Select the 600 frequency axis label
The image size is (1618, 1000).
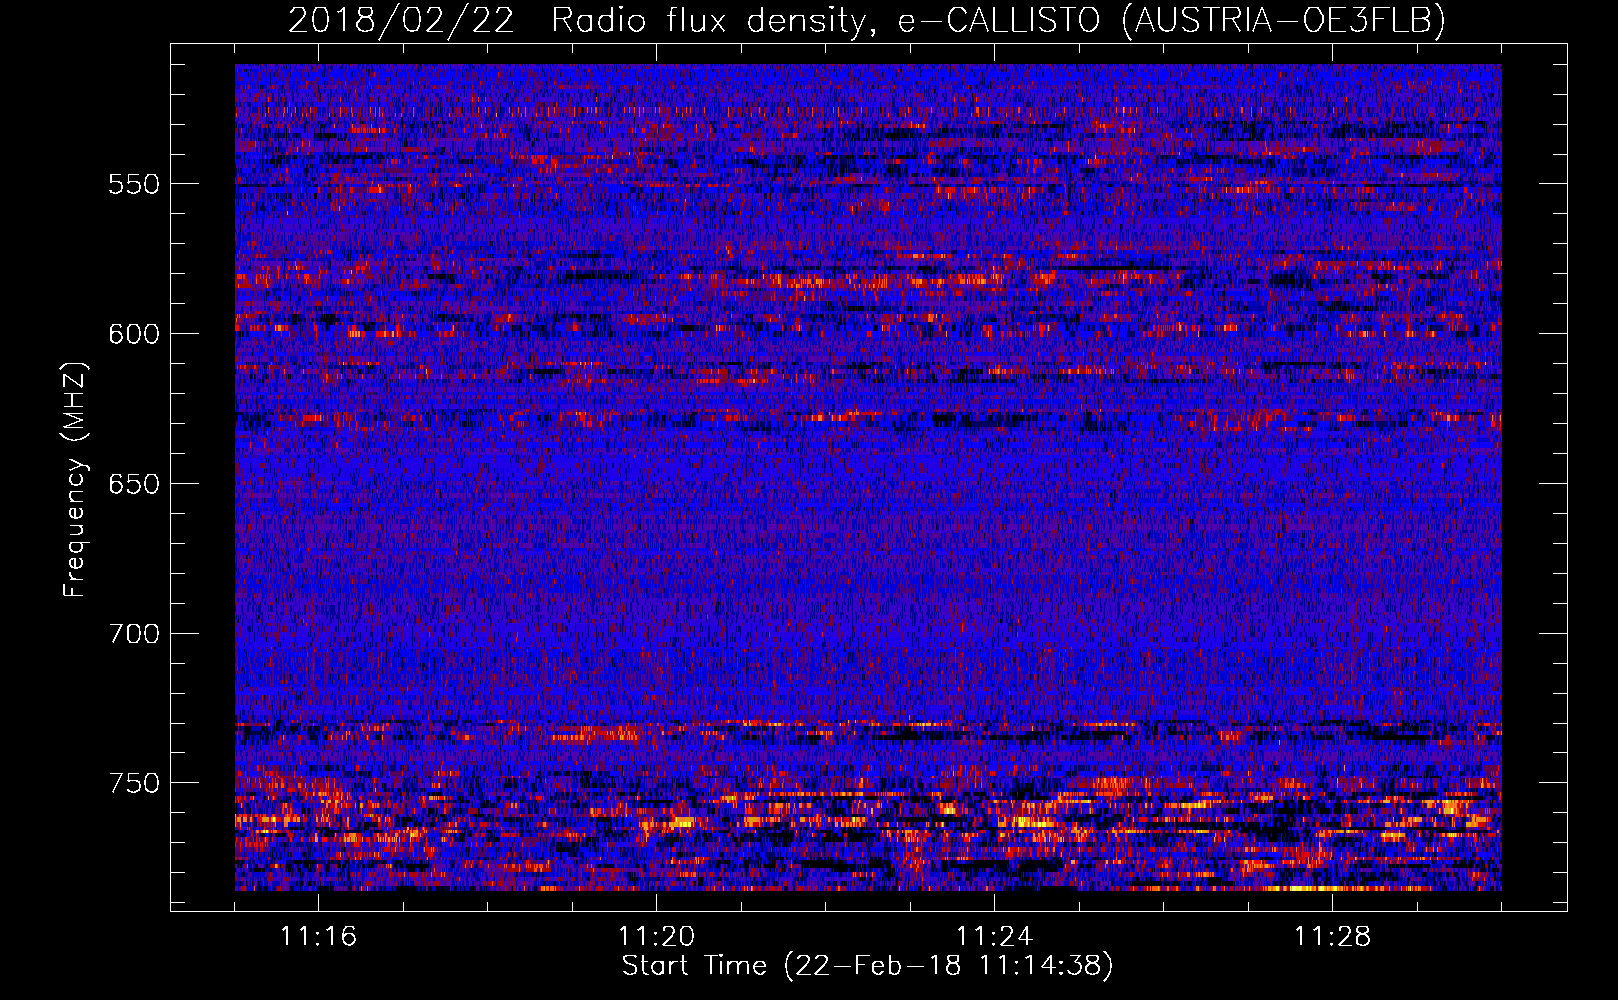coord(134,335)
